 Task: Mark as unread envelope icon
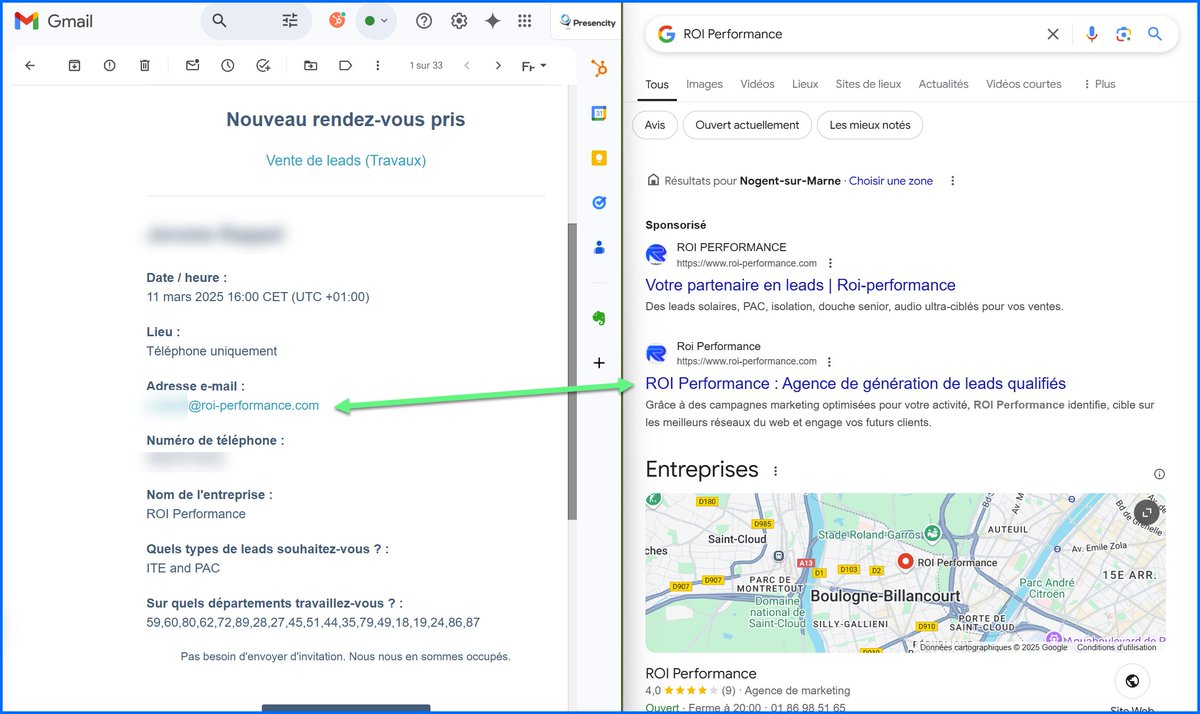point(193,65)
